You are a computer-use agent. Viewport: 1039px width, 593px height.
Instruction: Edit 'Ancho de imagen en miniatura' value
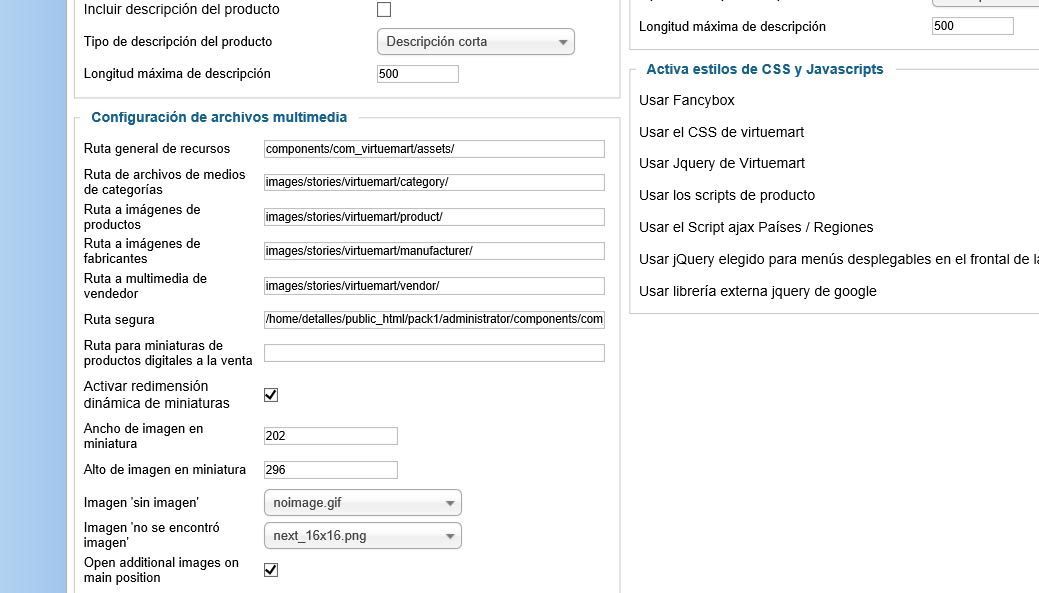(x=331, y=436)
